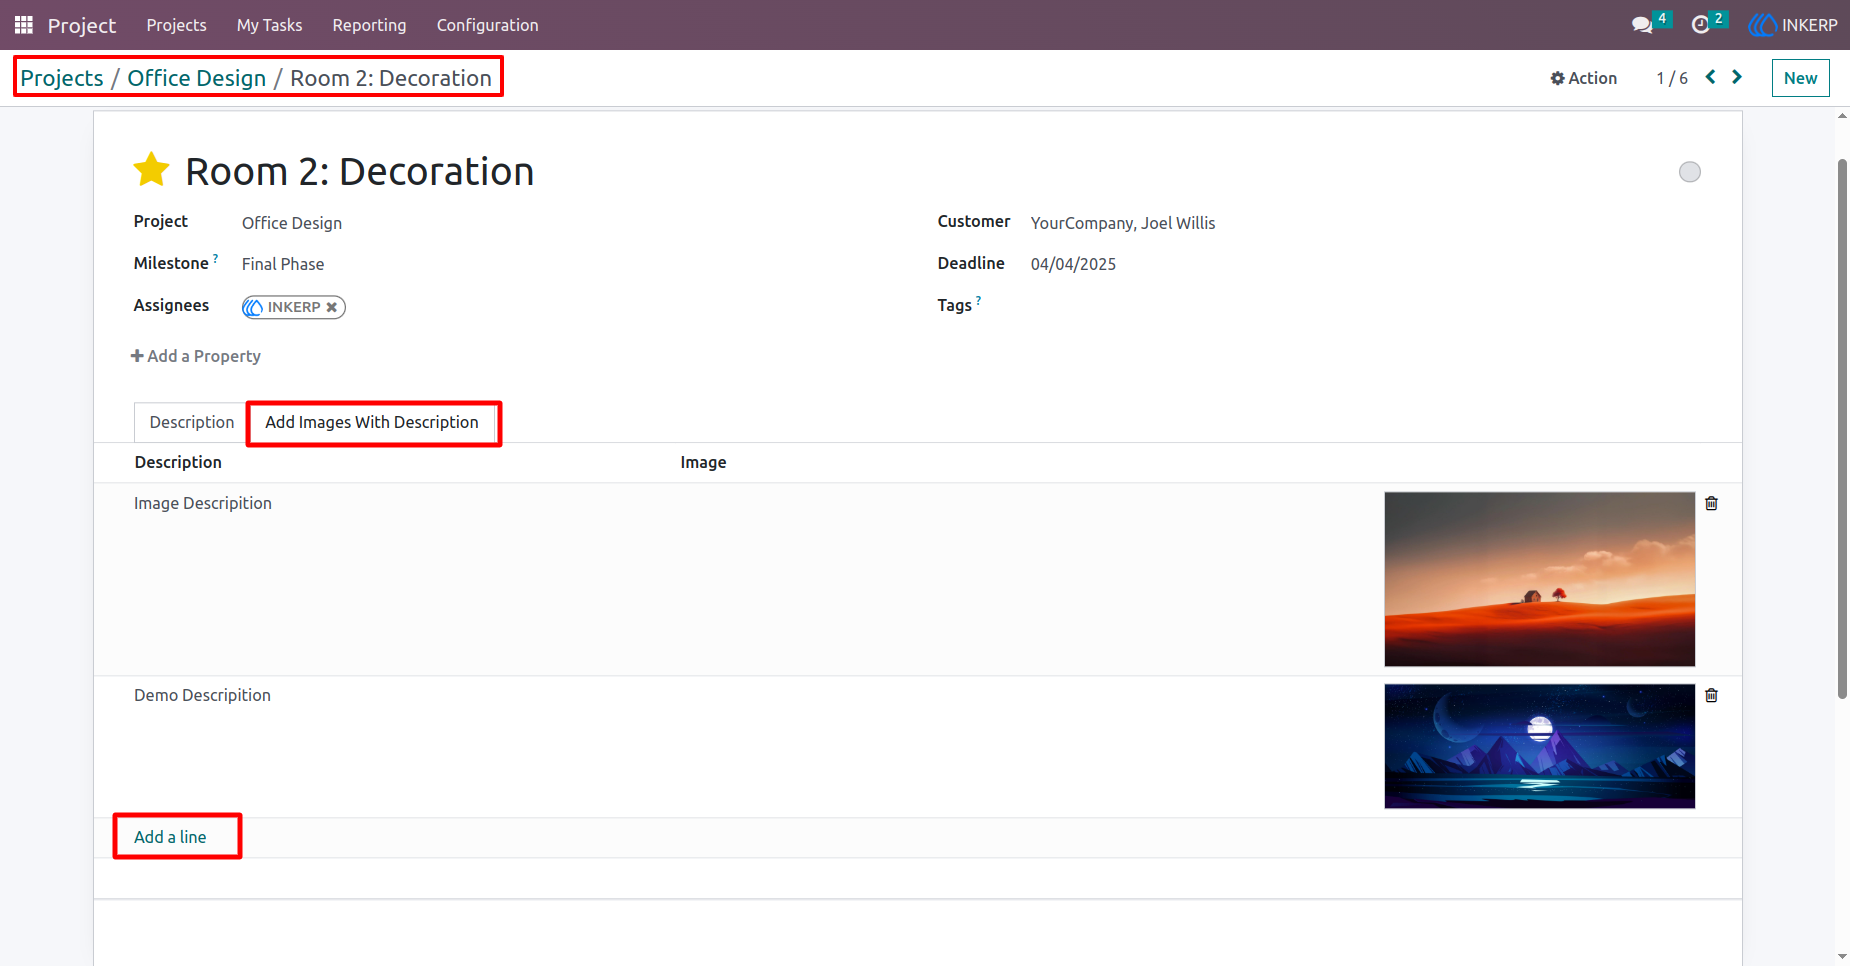The image size is (1850, 966).
Task: Show the Tags help tooltip mark
Action: [978, 300]
